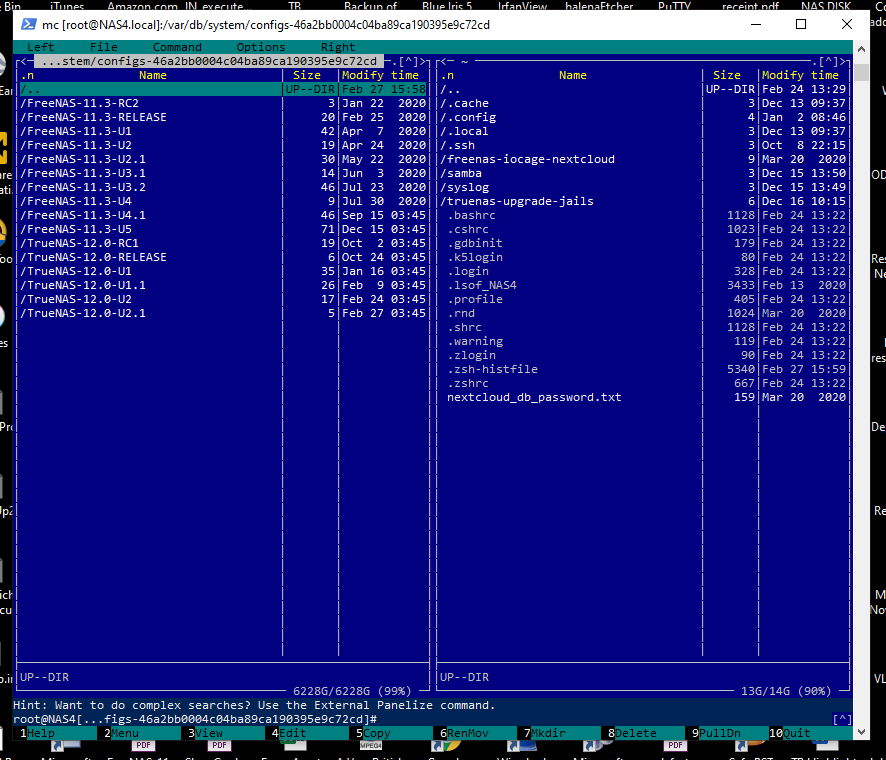Image resolution: width=886 pixels, height=760 pixels.
Task: Select /samba directory in right panel
Action: pyautogui.click(x=643, y=173)
